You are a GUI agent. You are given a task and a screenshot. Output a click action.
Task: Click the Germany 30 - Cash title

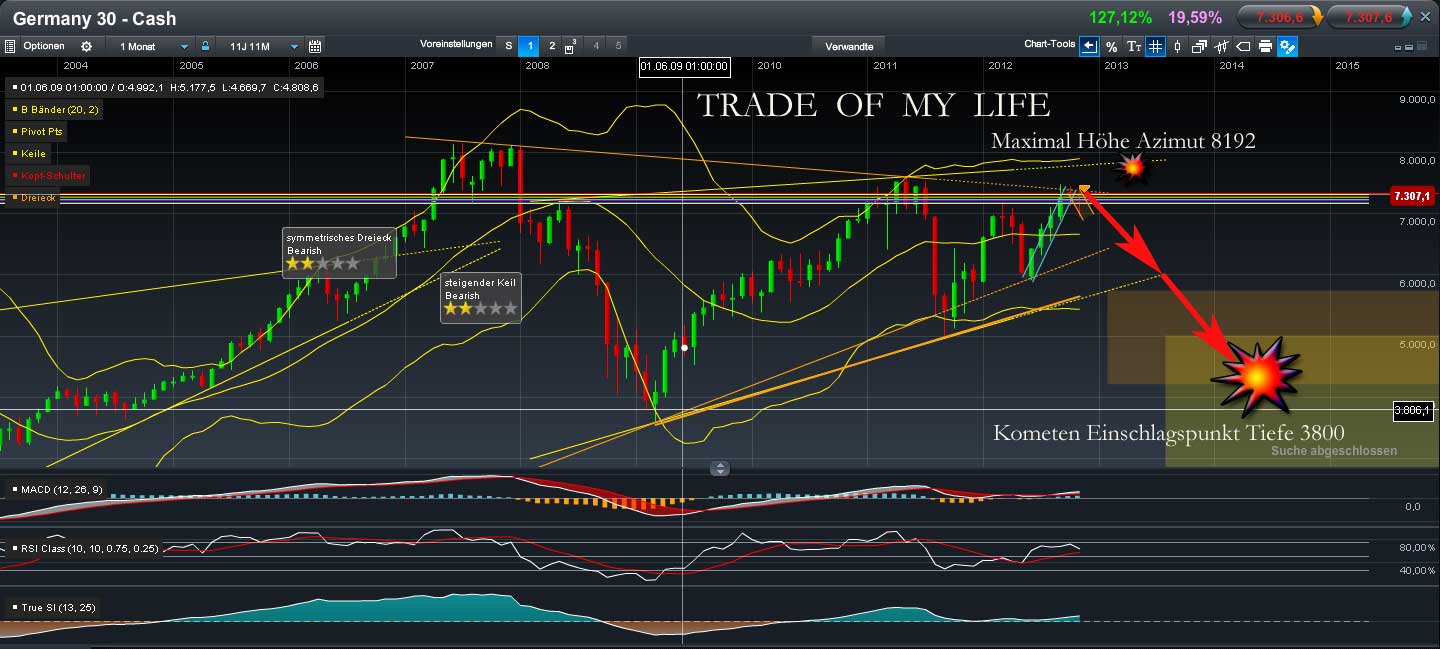[x=94, y=18]
